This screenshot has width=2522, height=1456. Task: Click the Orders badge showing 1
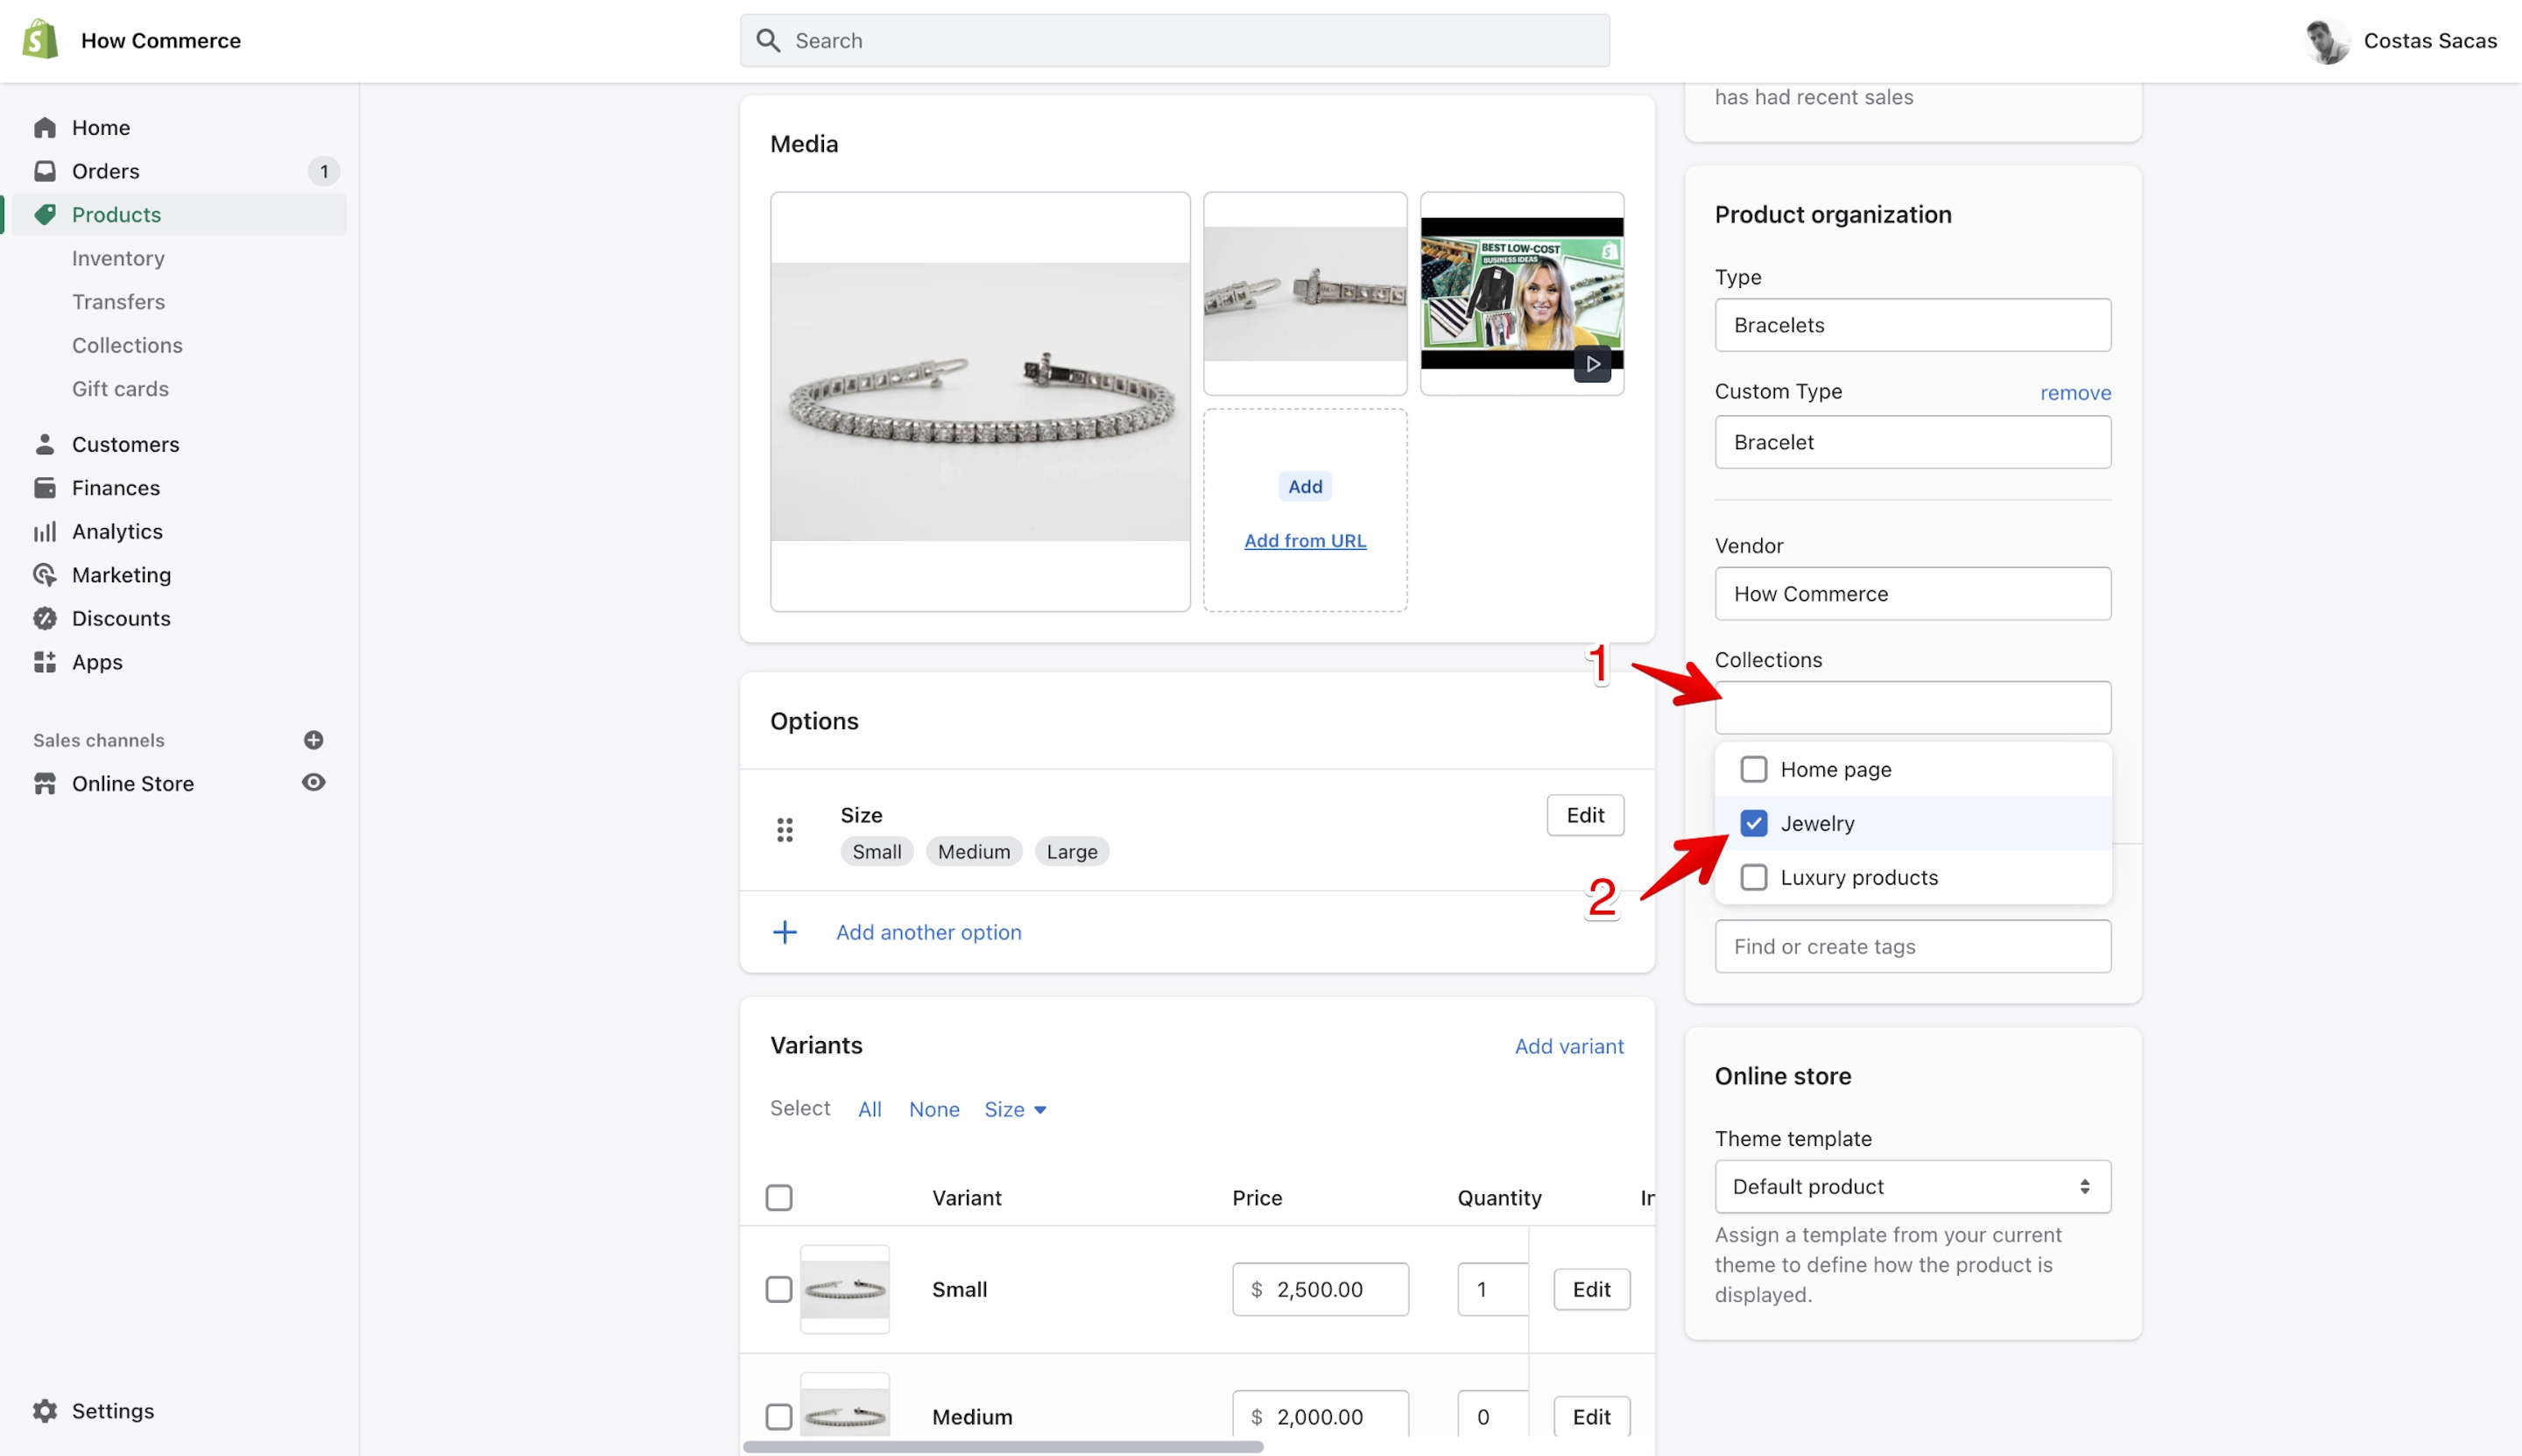coord(323,171)
